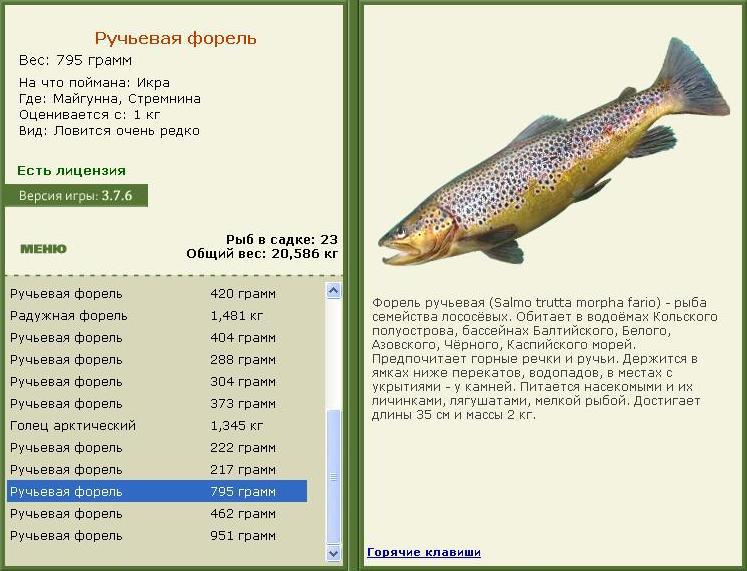Select Ручьевая форель 404 грамм row
The height and width of the screenshot is (571, 747).
(x=157, y=338)
